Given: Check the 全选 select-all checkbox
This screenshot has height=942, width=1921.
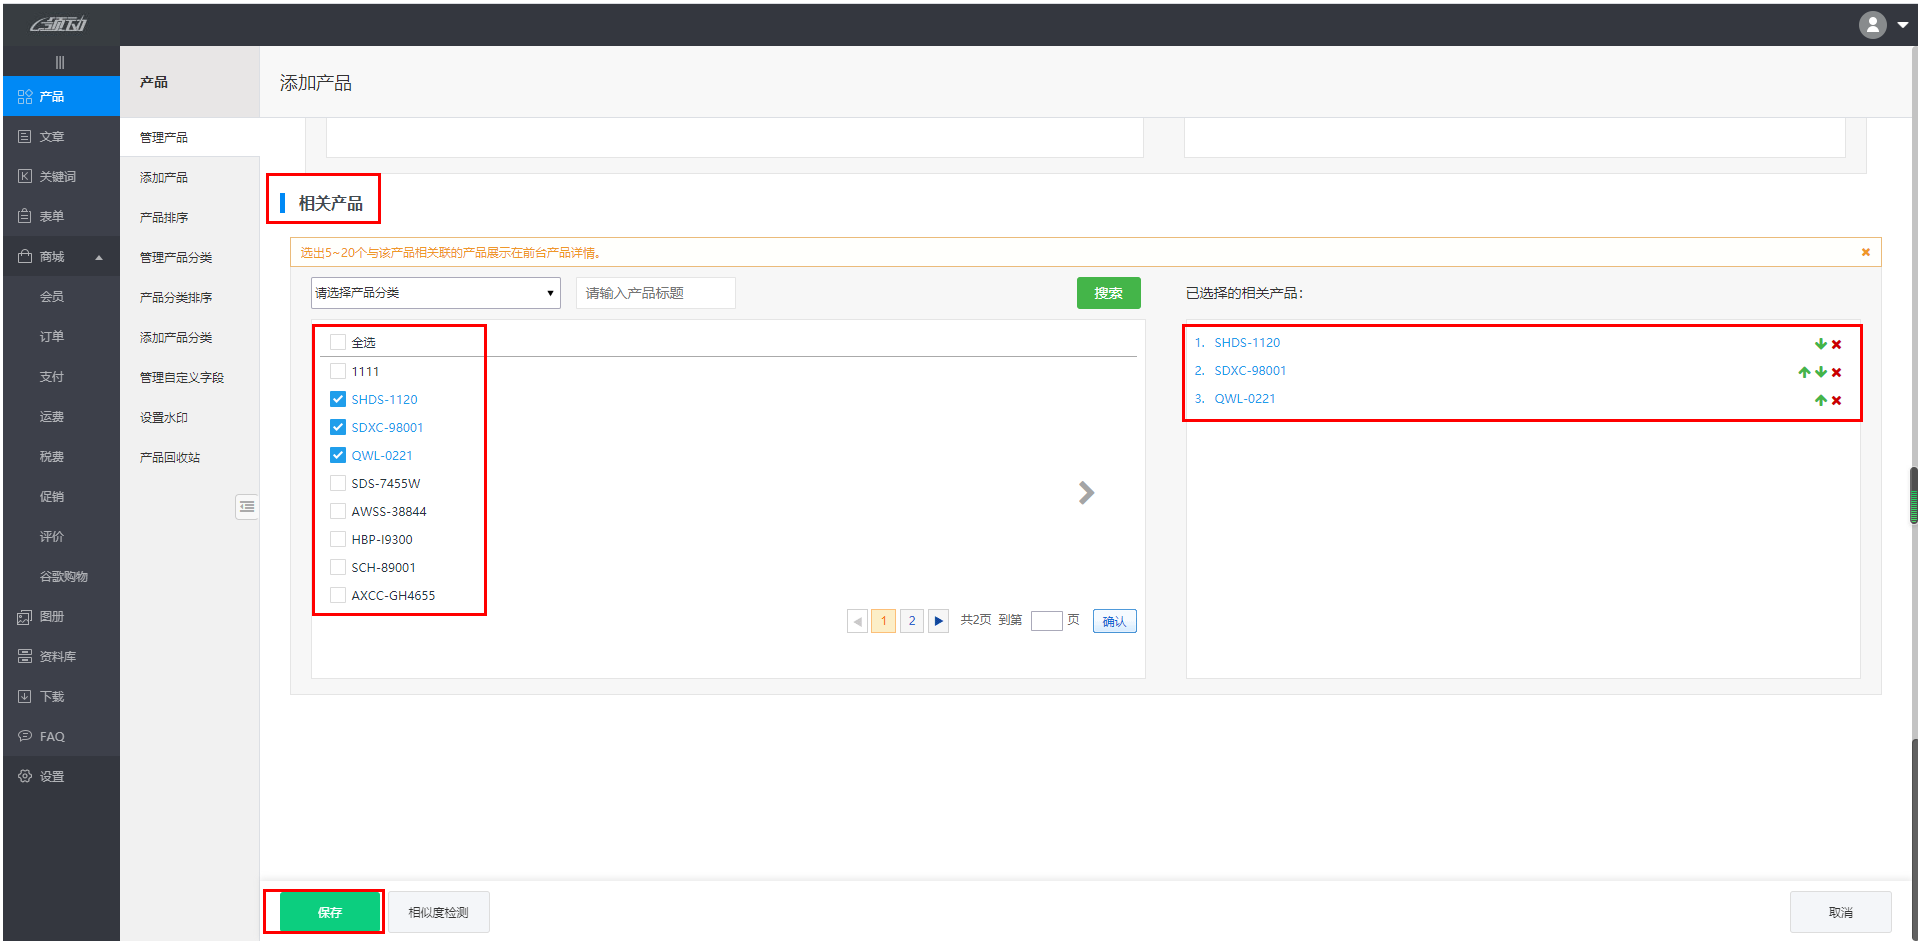Looking at the screenshot, I should 338,343.
